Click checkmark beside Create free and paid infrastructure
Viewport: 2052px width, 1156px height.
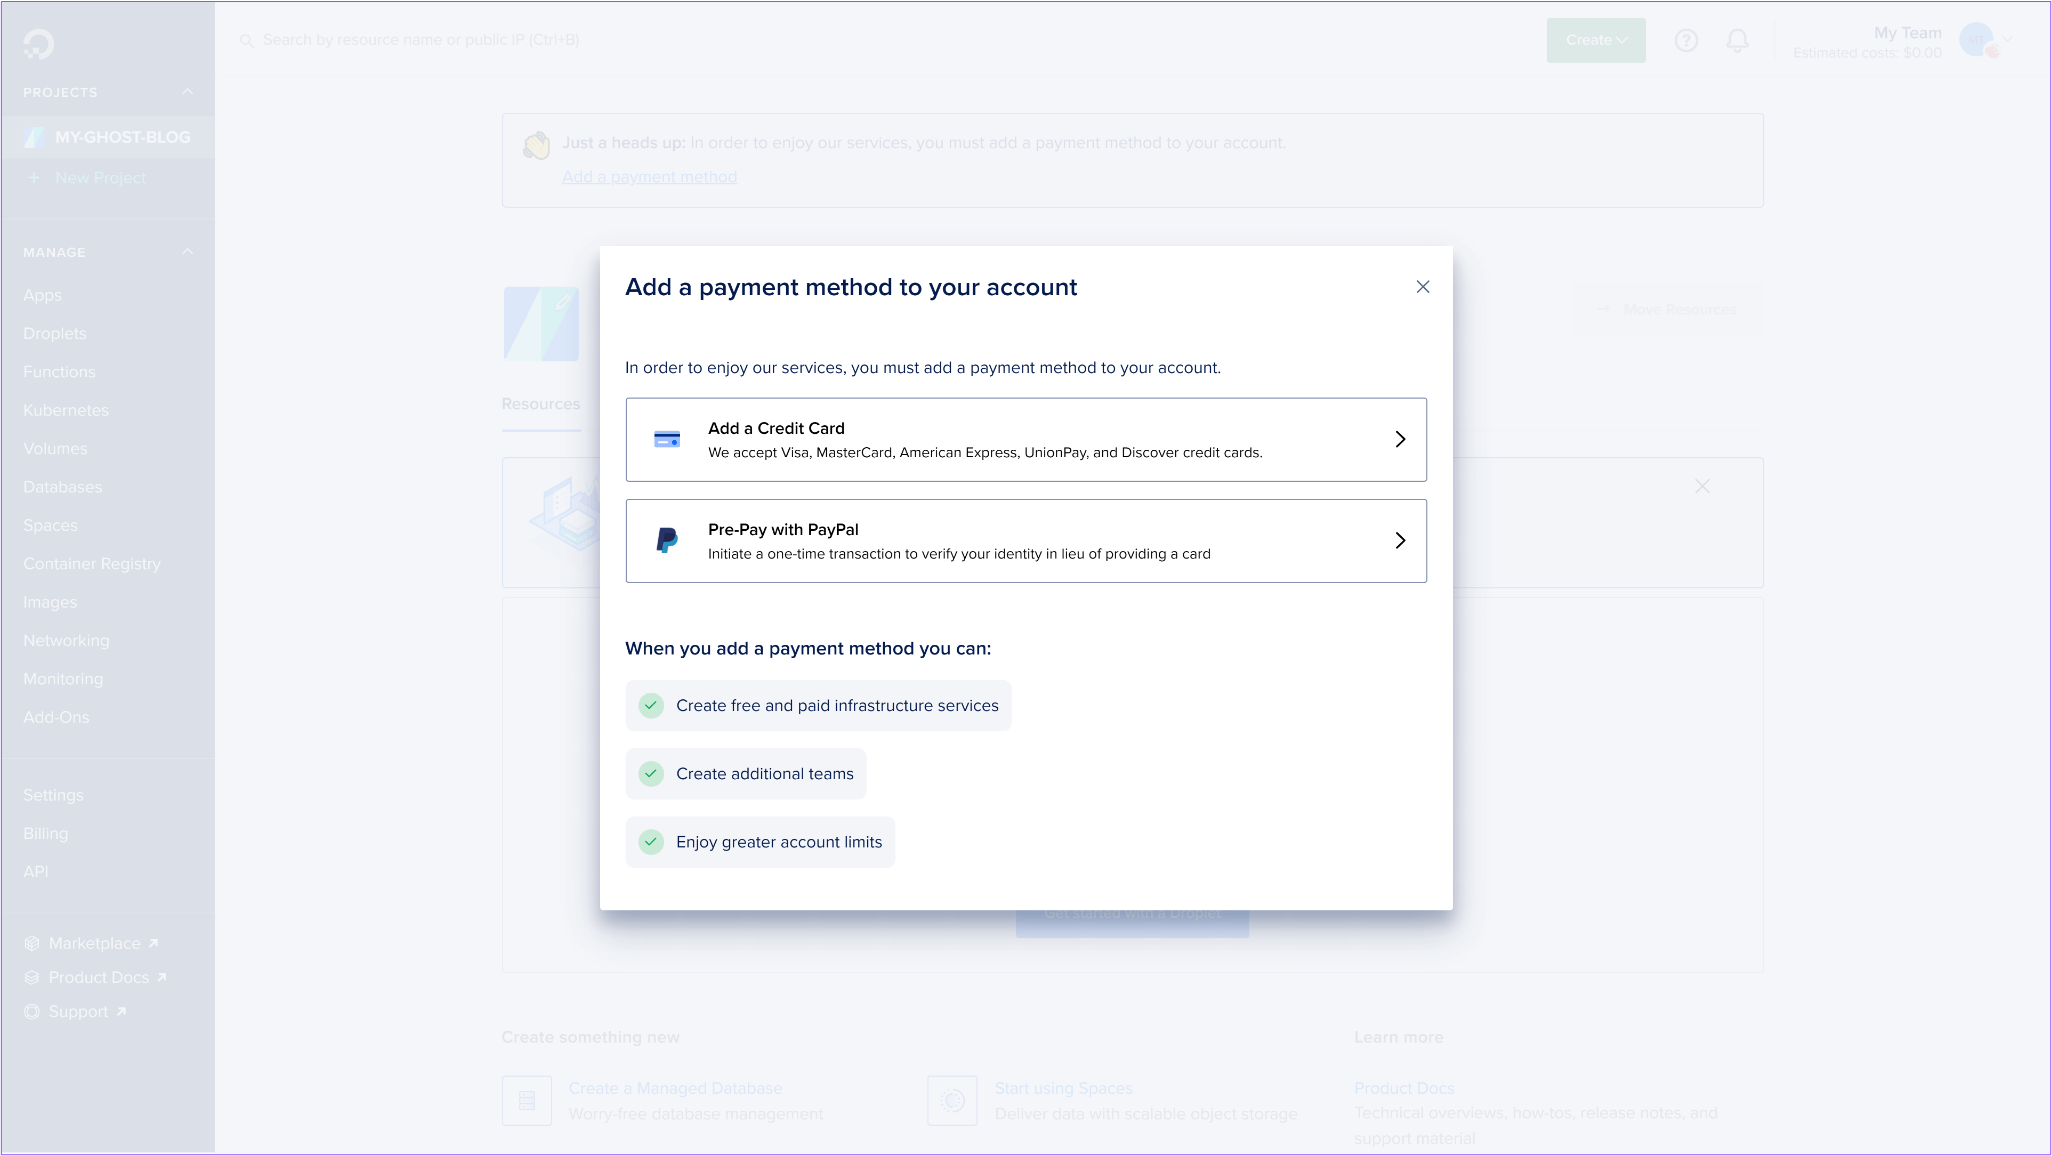coord(651,706)
